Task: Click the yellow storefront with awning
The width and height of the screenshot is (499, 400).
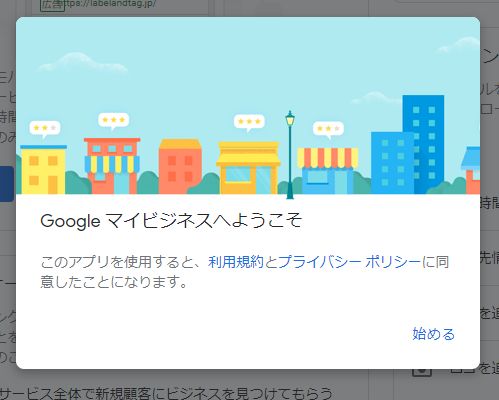Action: 248,168
